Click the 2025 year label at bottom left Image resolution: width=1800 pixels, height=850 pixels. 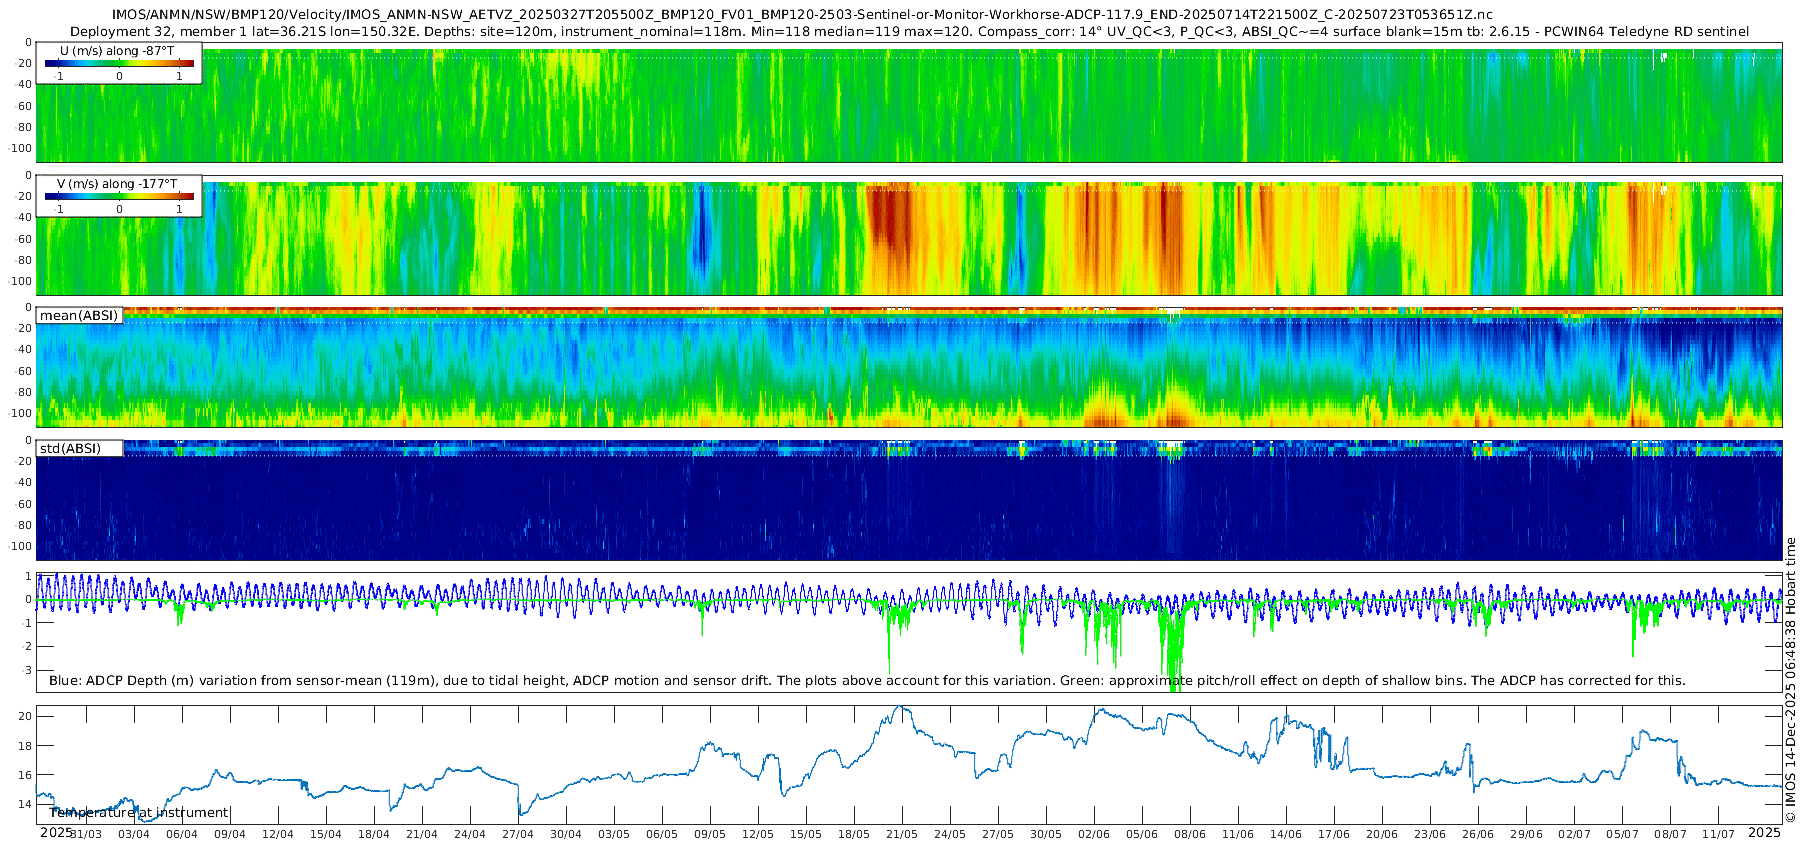point(56,832)
